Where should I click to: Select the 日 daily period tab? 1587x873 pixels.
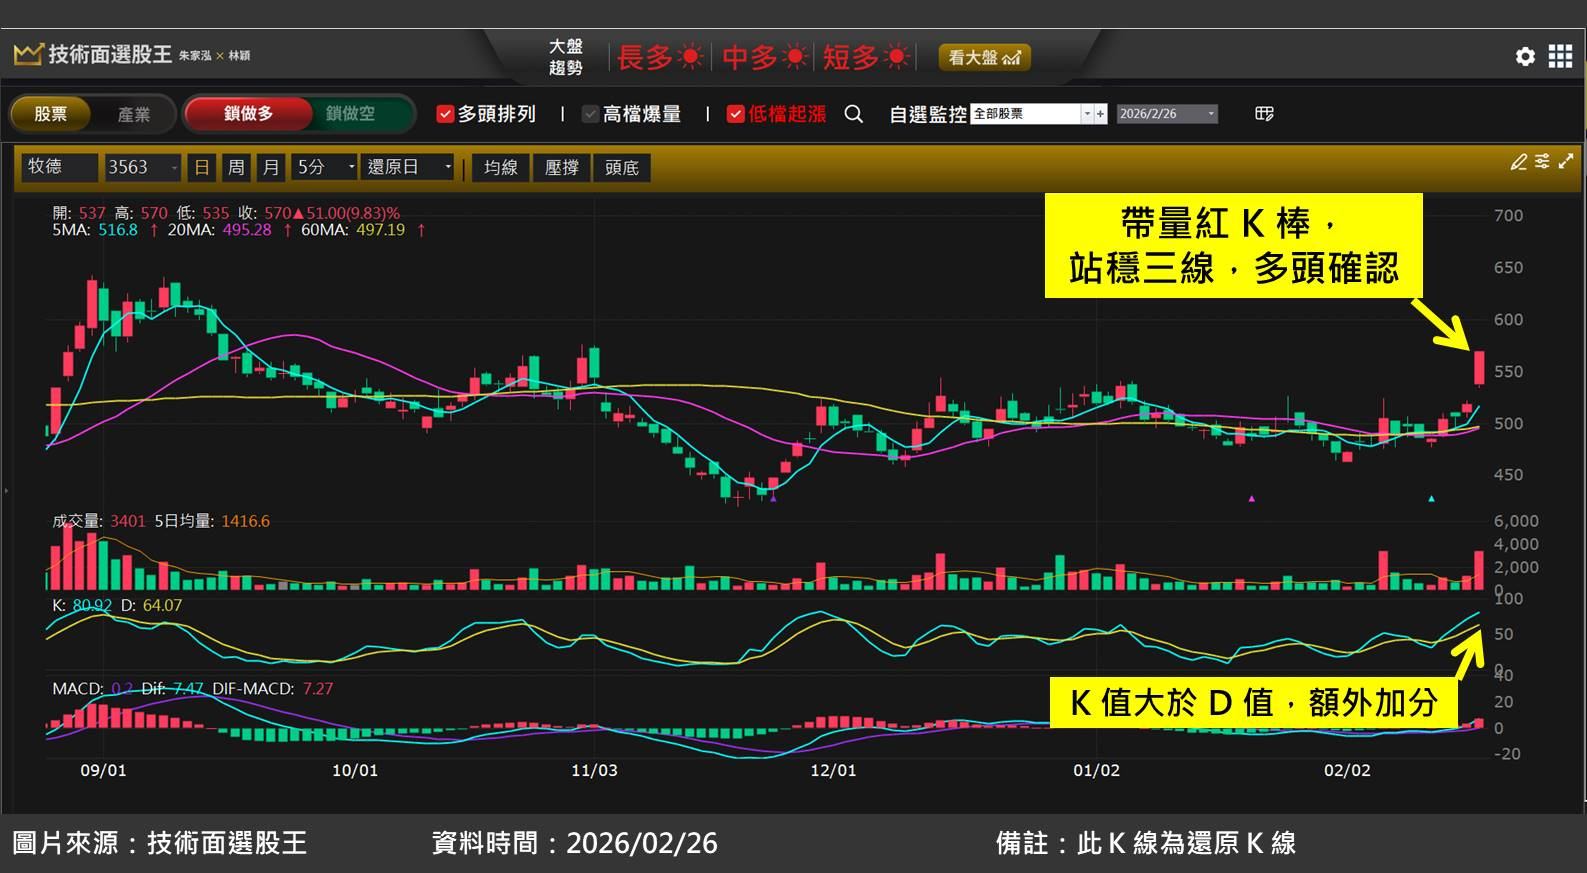pyautogui.click(x=202, y=167)
